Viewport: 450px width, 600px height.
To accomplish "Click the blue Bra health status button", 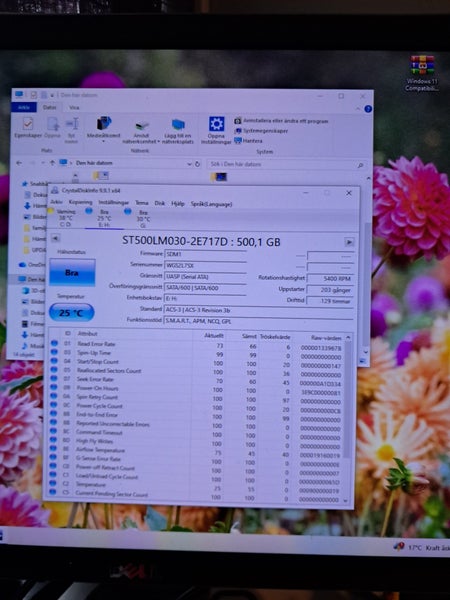I will (72, 272).
